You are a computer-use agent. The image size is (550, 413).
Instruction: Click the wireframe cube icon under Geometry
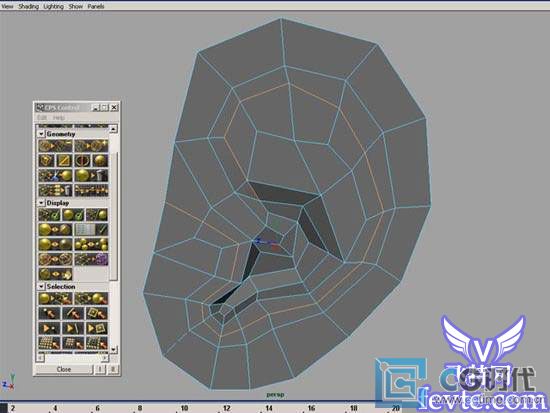point(46,161)
